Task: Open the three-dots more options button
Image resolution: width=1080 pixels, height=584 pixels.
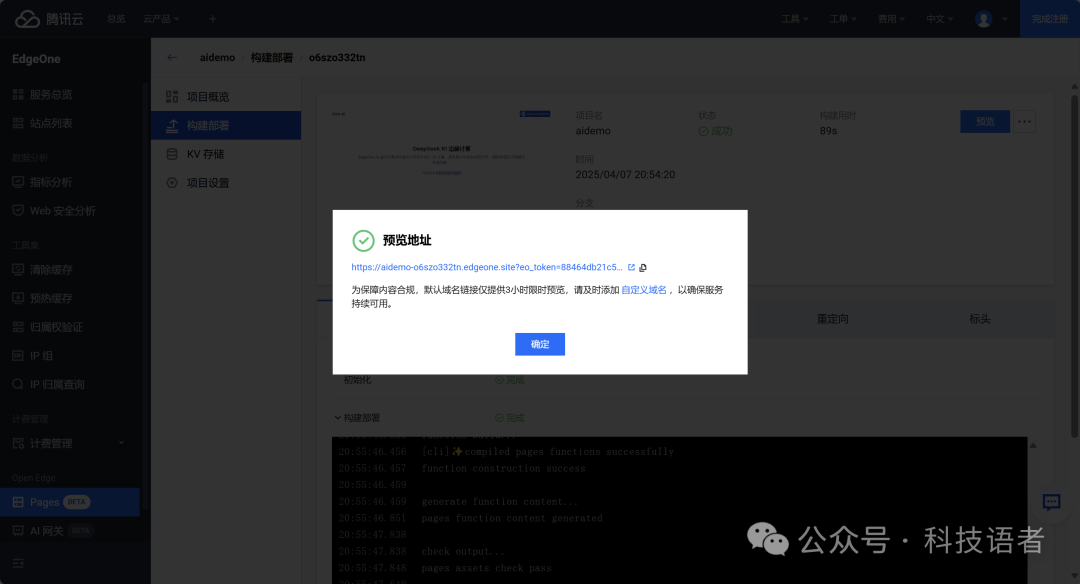Action: point(1024,121)
